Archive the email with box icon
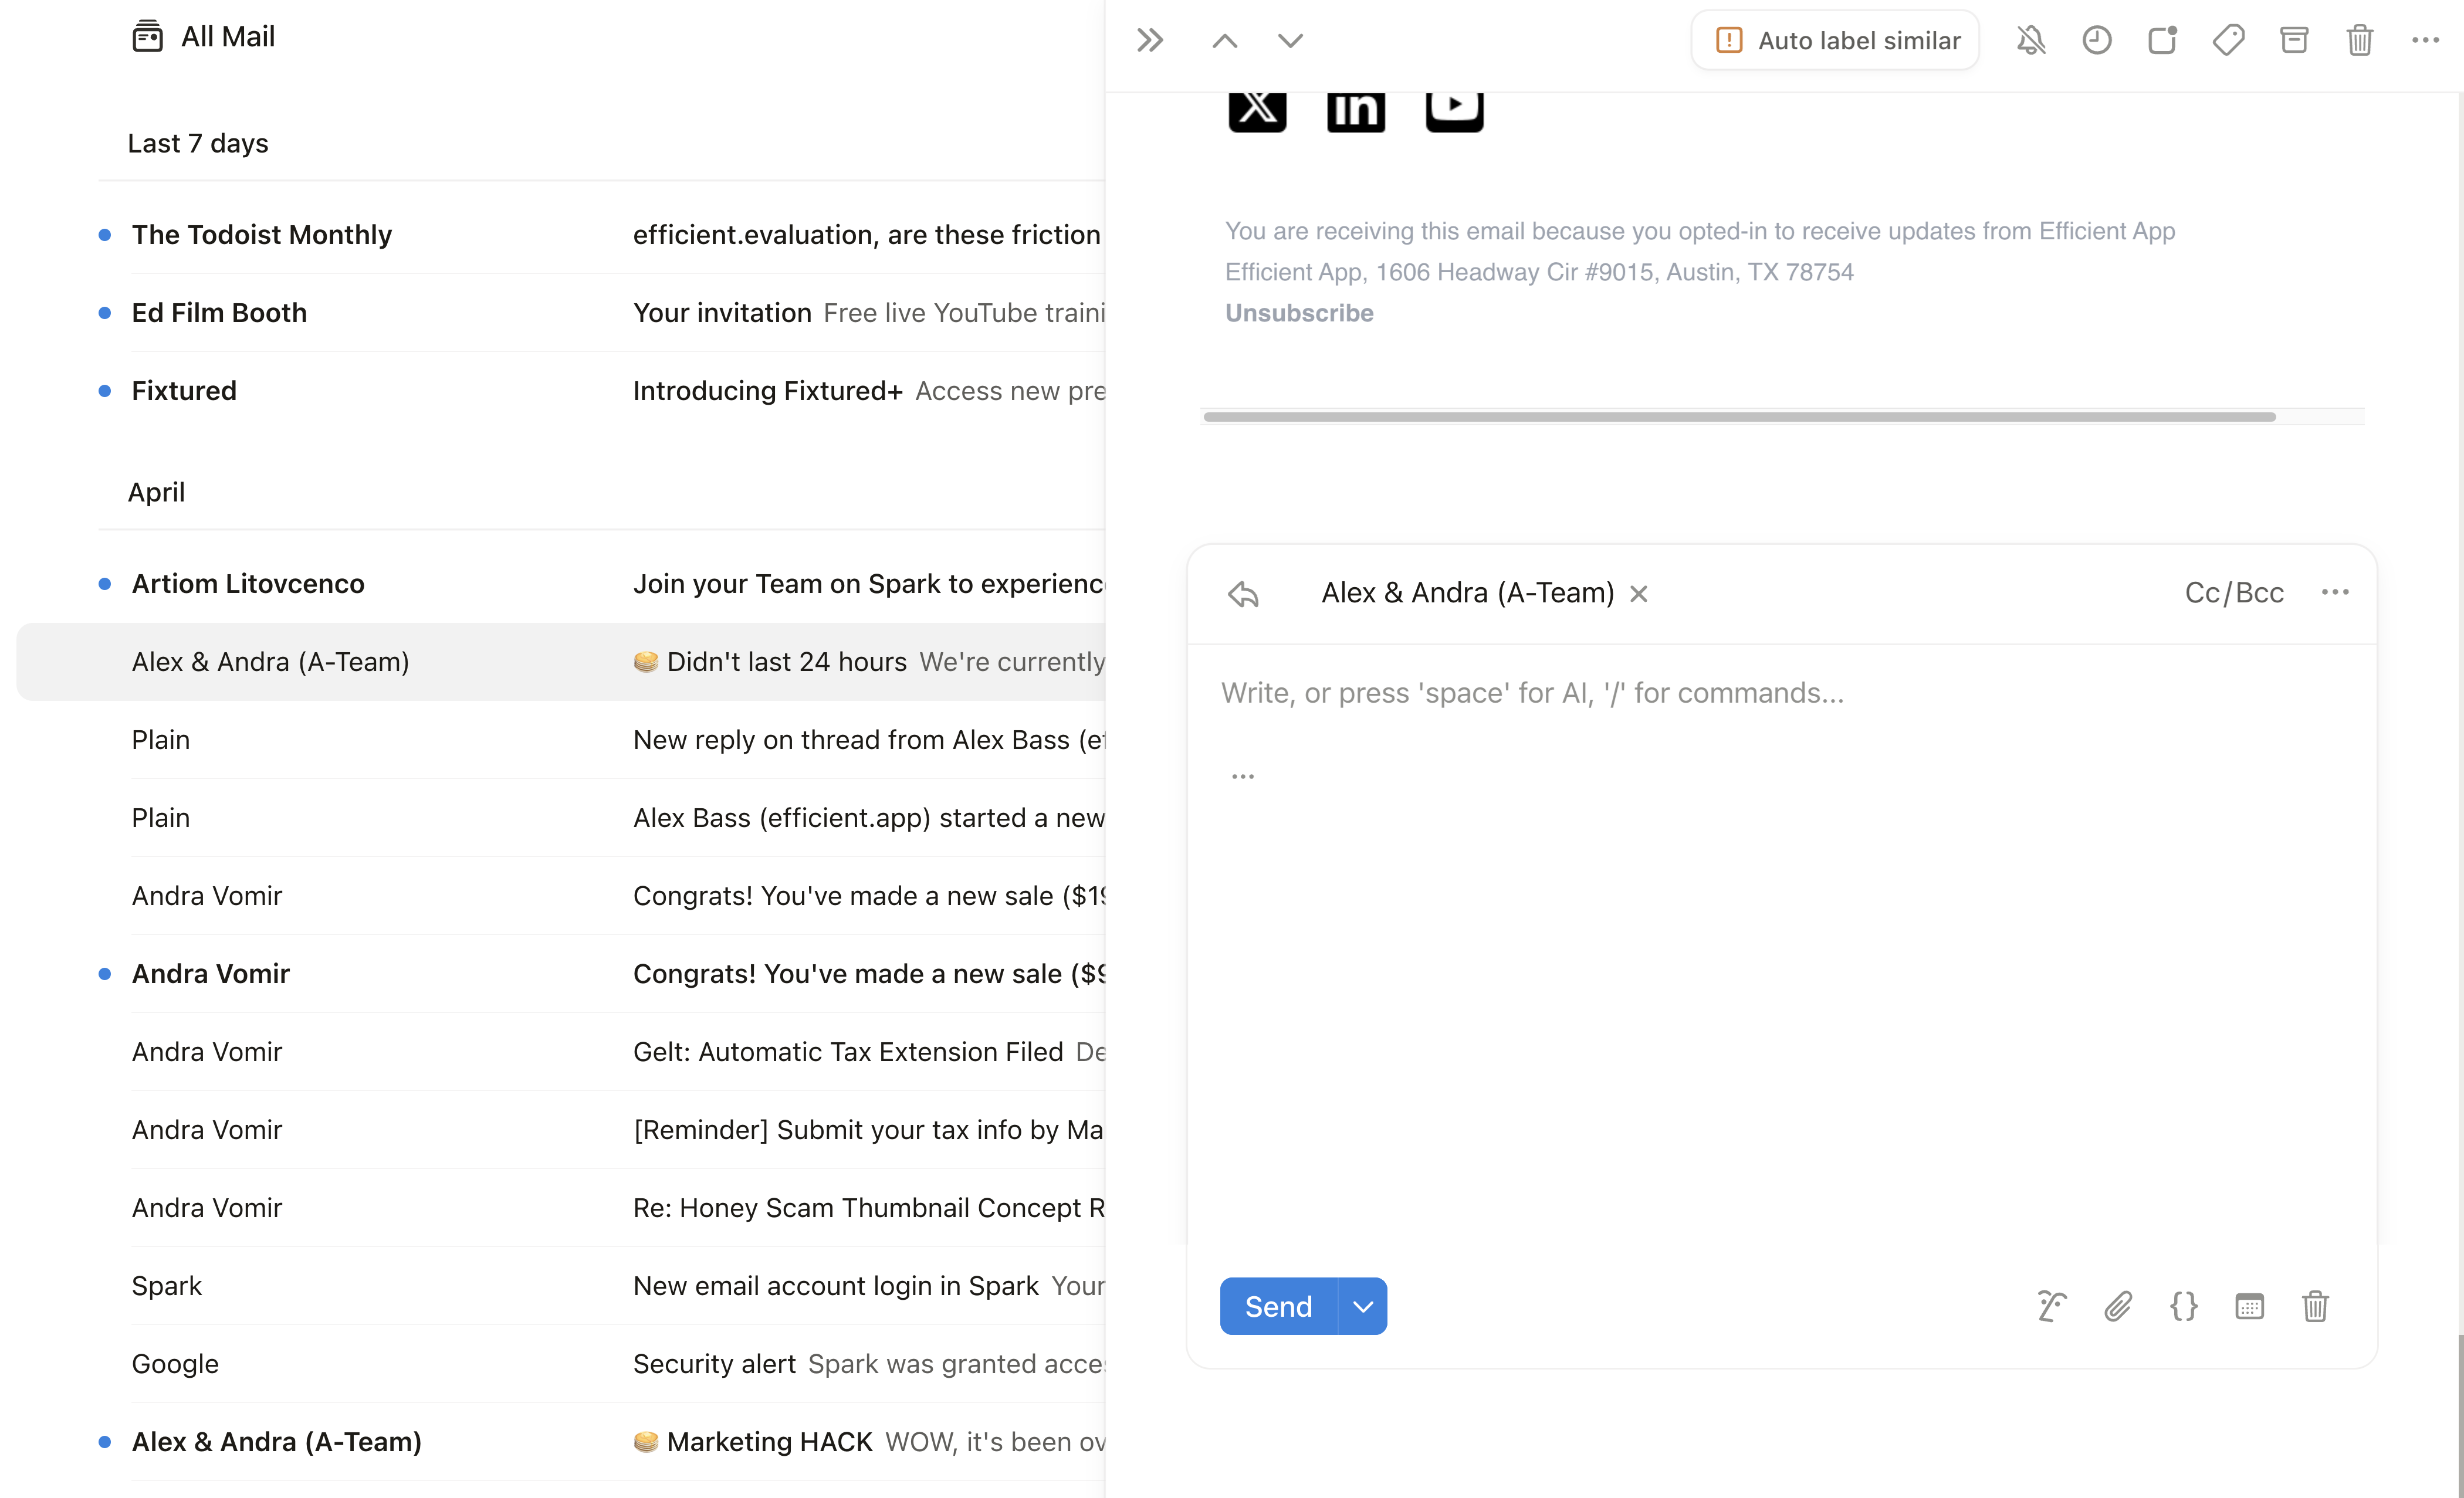This screenshot has width=2464, height=1498. [2294, 40]
